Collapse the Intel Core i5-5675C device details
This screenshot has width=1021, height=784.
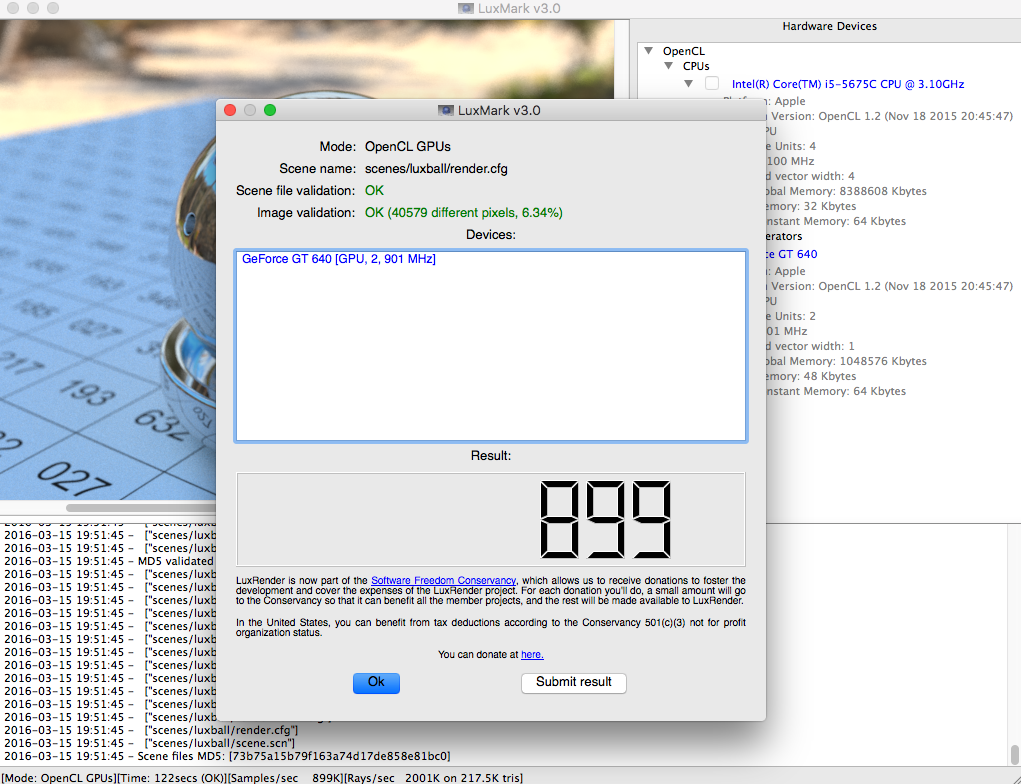point(689,84)
